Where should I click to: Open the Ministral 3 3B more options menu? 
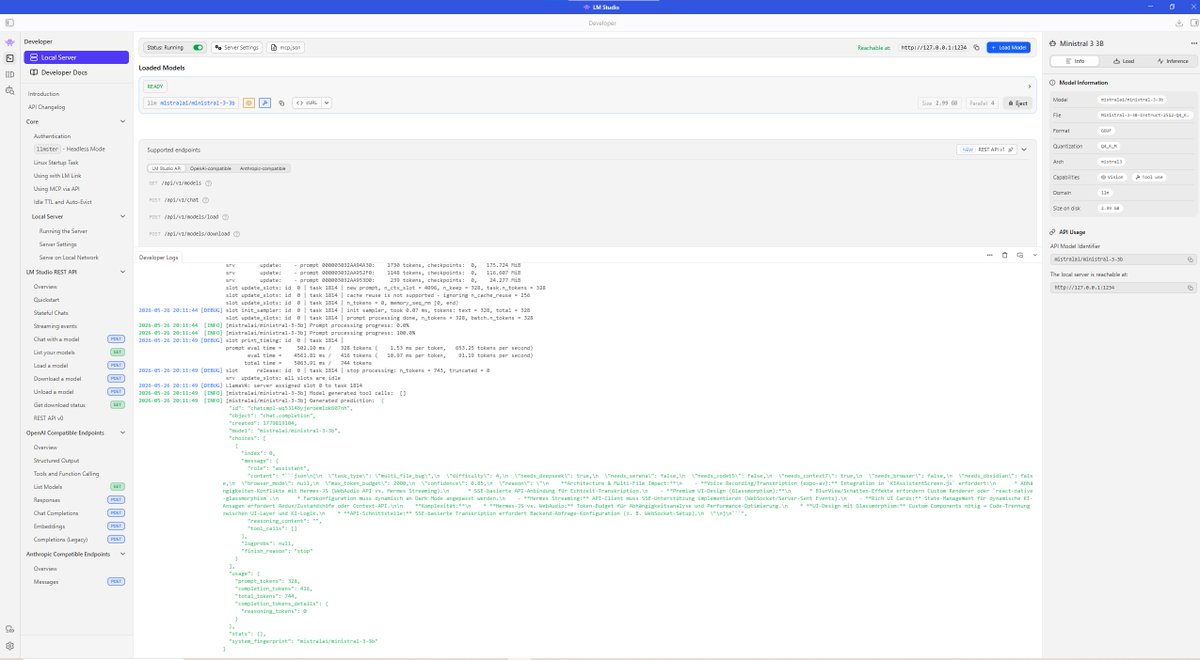click(x=1194, y=43)
